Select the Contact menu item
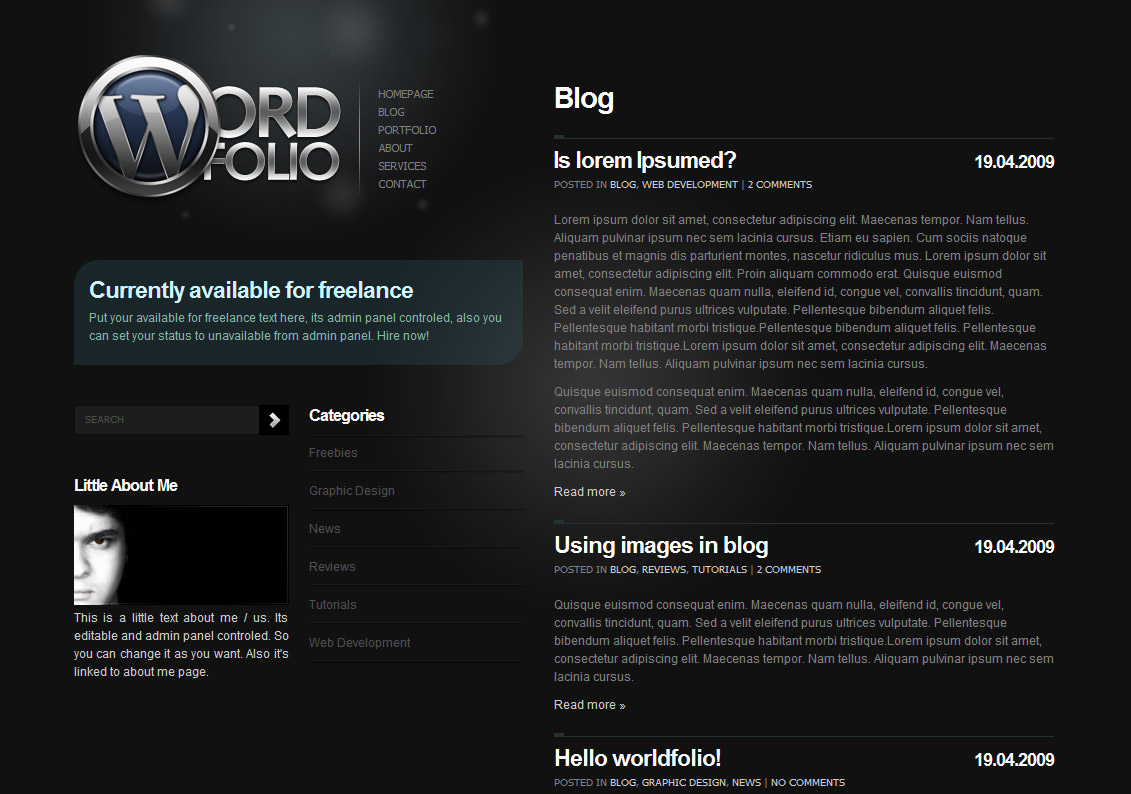Viewport: 1131px width, 794px height. click(x=402, y=184)
